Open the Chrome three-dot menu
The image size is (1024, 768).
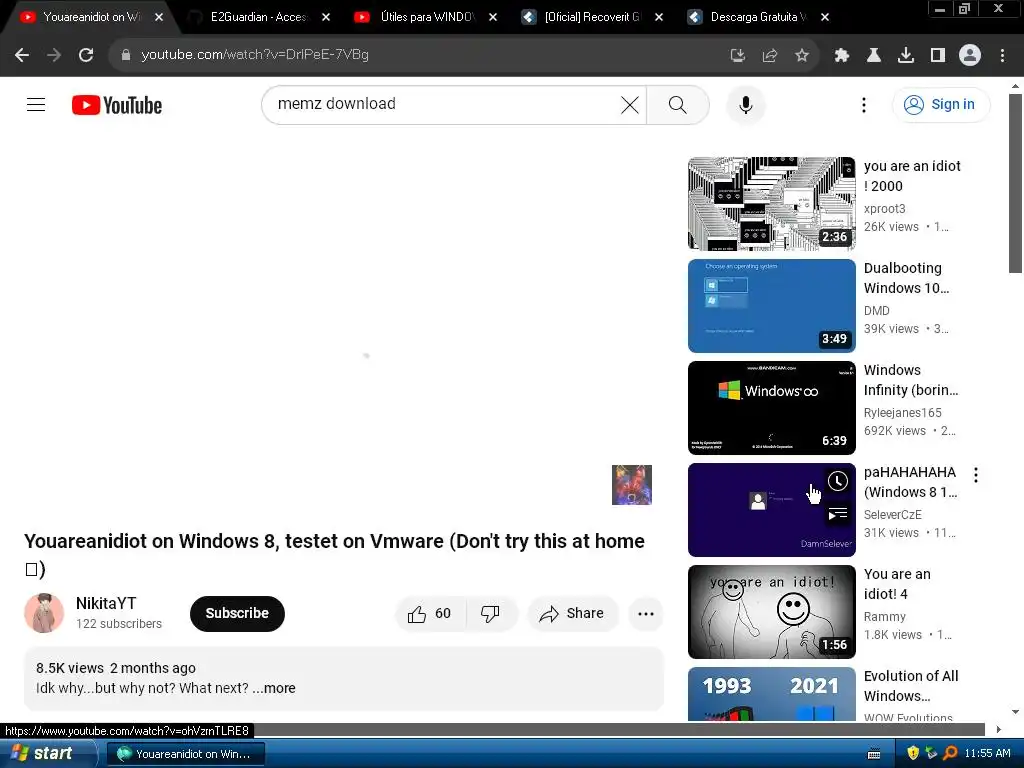point(1002,56)
